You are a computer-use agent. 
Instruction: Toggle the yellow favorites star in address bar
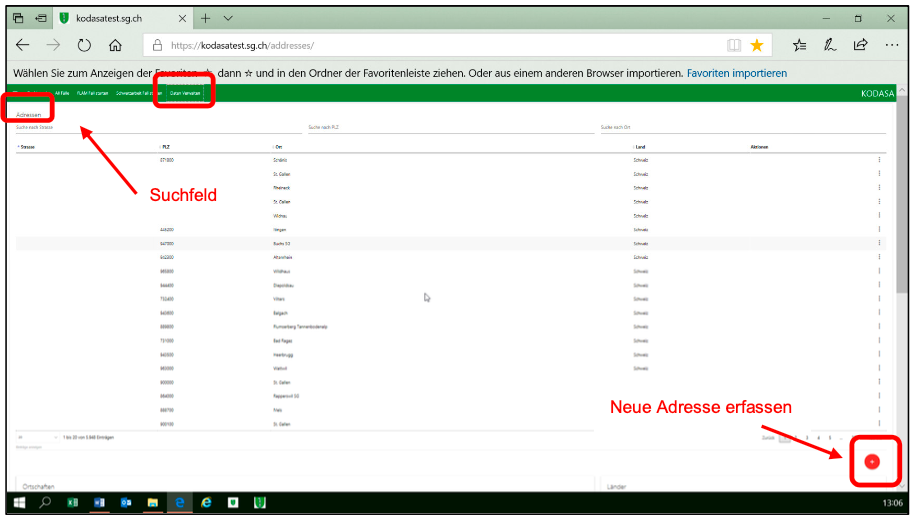(x=757, y=45)
